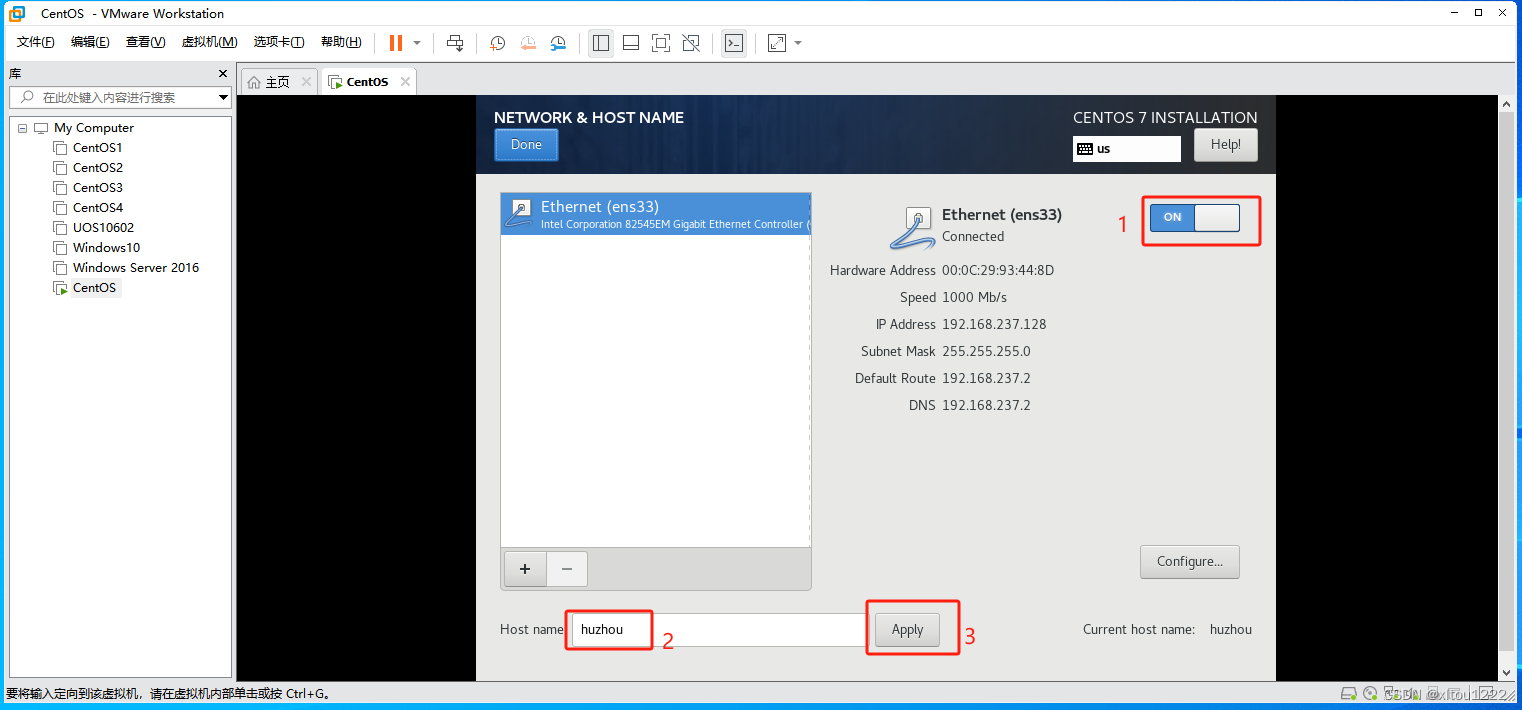Viewport: 1522px width, 710px height.
Task: Toggle the thumbnail bar layout icon
Action: tap(631, 43)
